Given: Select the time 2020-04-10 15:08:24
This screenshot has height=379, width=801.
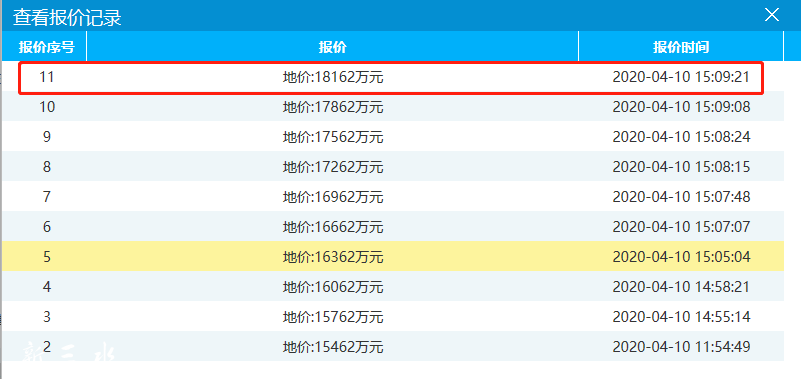Looking at the screenshot, I should click(x=681, y=137).
